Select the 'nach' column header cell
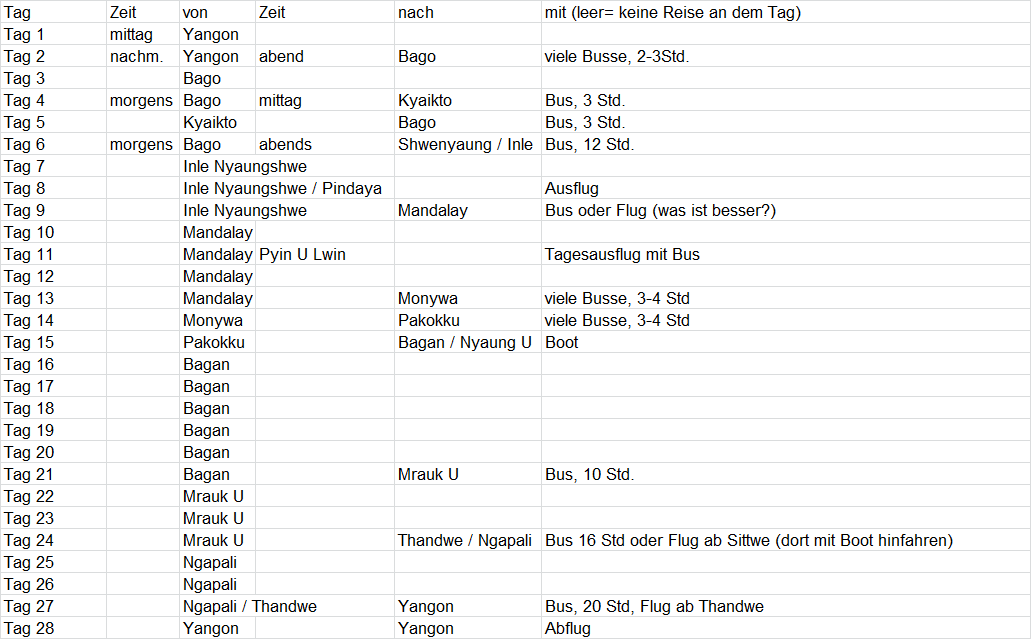 [415, 13]
